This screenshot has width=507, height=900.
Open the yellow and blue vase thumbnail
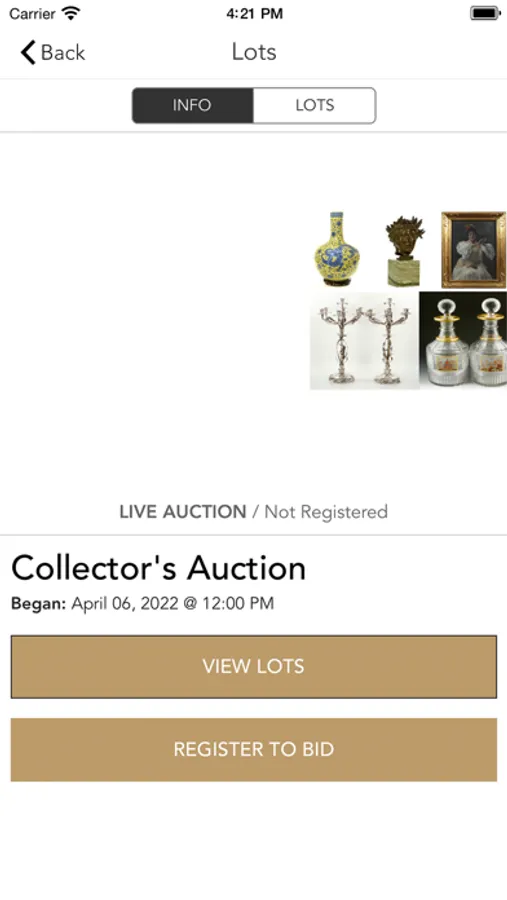[338, 249]
